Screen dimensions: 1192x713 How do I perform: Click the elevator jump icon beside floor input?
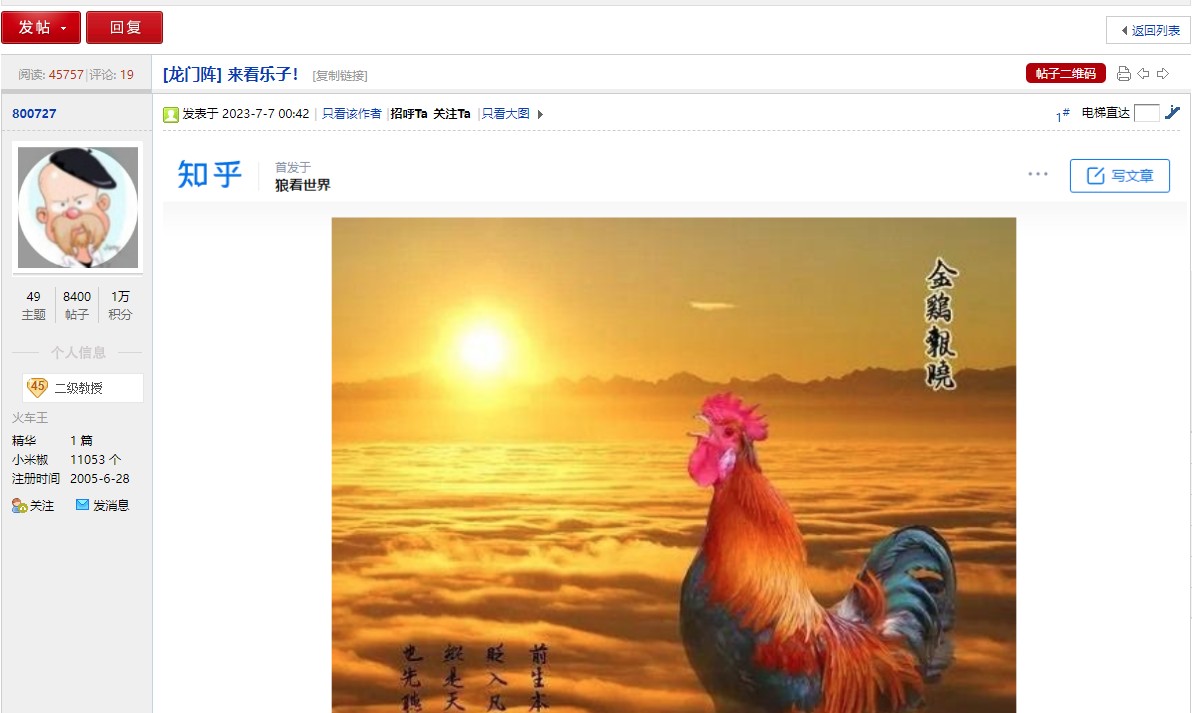[x=1172, y=112]
